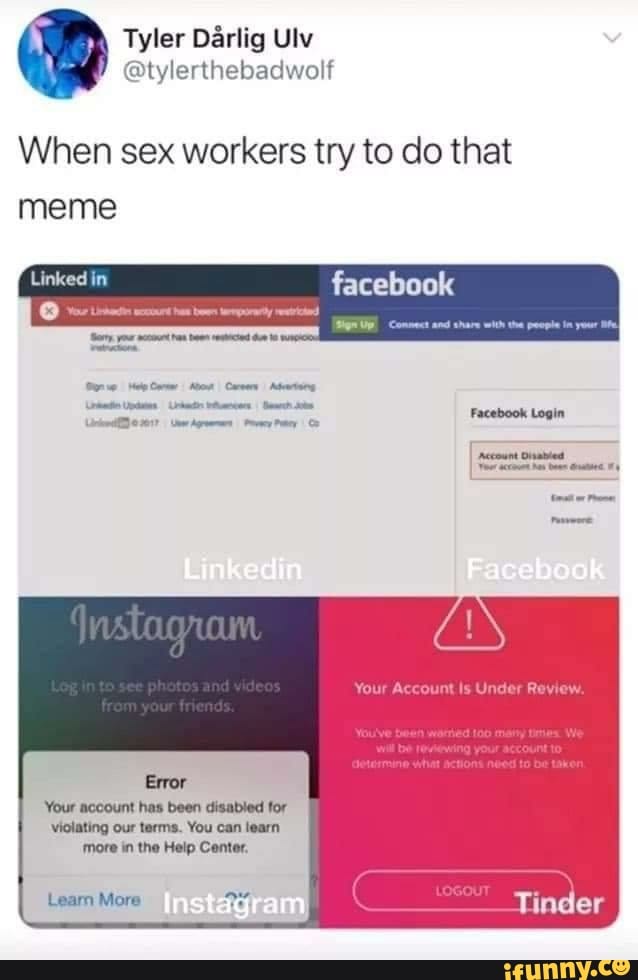Open the User Agreement link
Screen dimensions: 638x980
[x=201, y=423]
